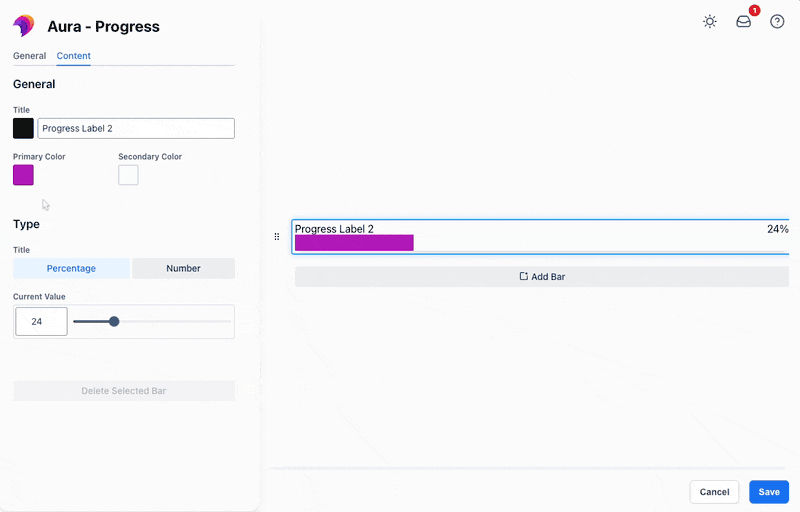800x512 pixels.
Task: Click the Current Value number field
Action: (41, 321)
